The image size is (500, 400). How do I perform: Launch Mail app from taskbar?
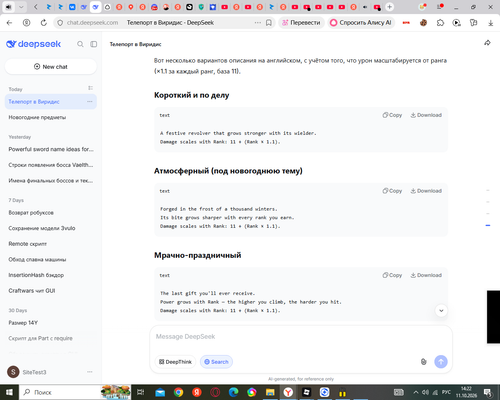pos(160,392)
